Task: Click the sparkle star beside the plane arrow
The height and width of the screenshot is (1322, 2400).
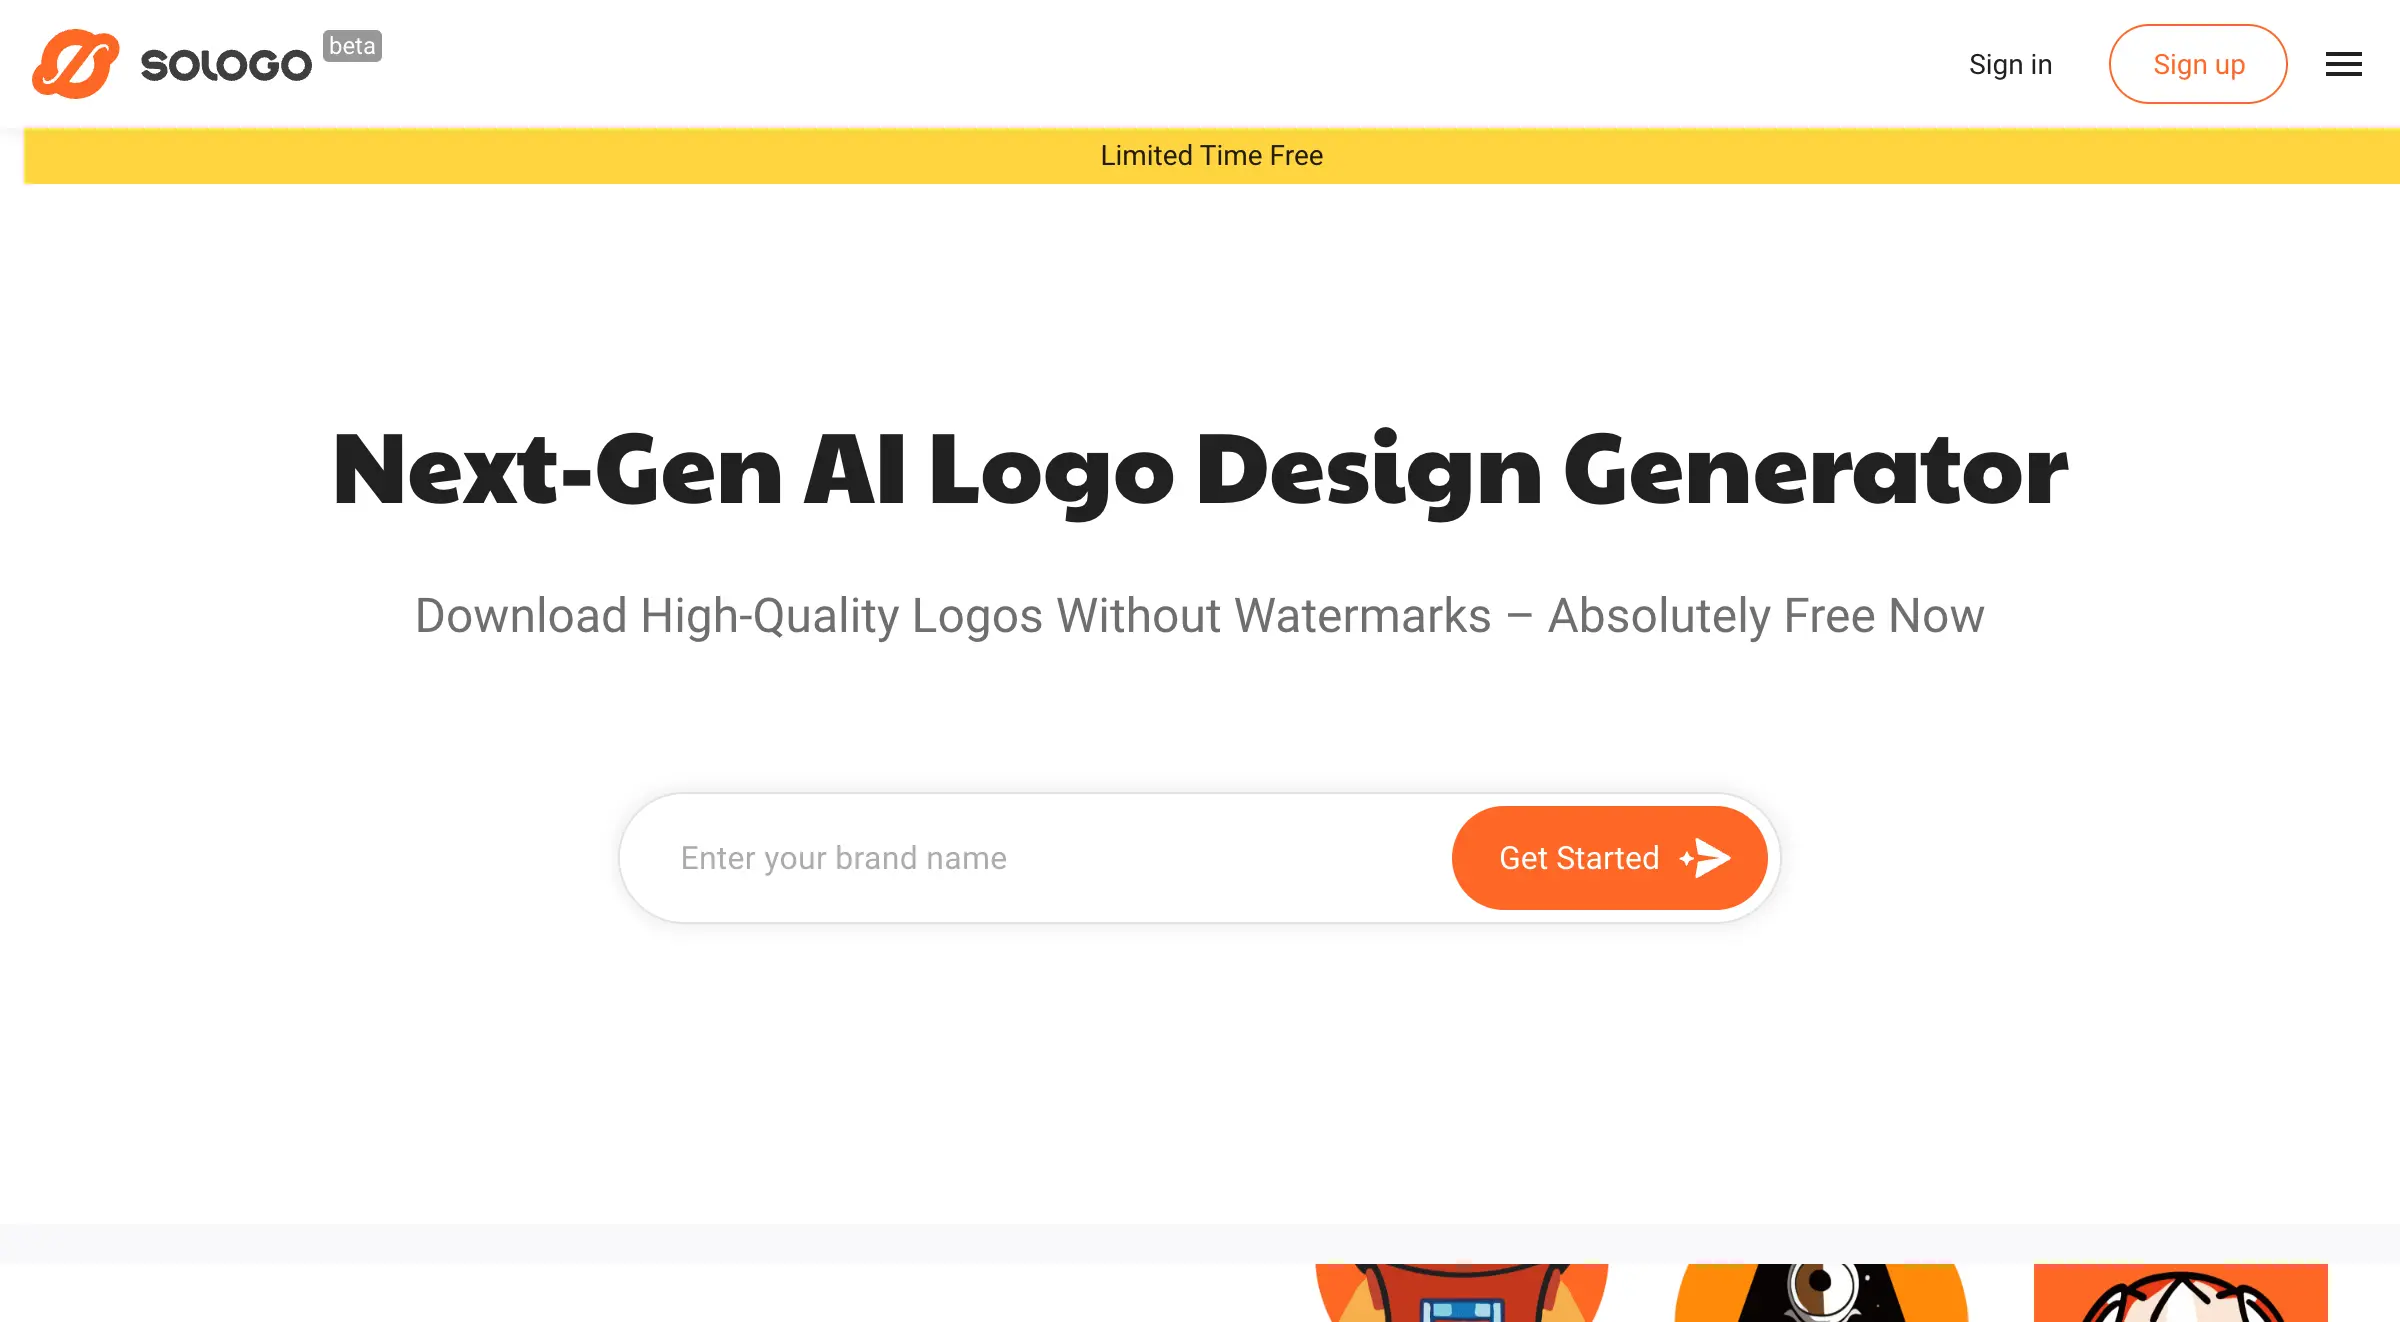Action: (x=1687, y=858)
